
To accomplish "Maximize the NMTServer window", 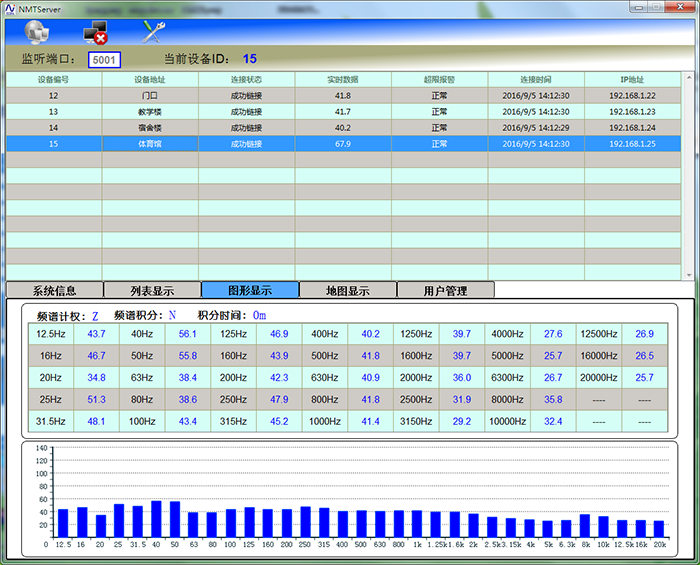I will click(654, 6).
